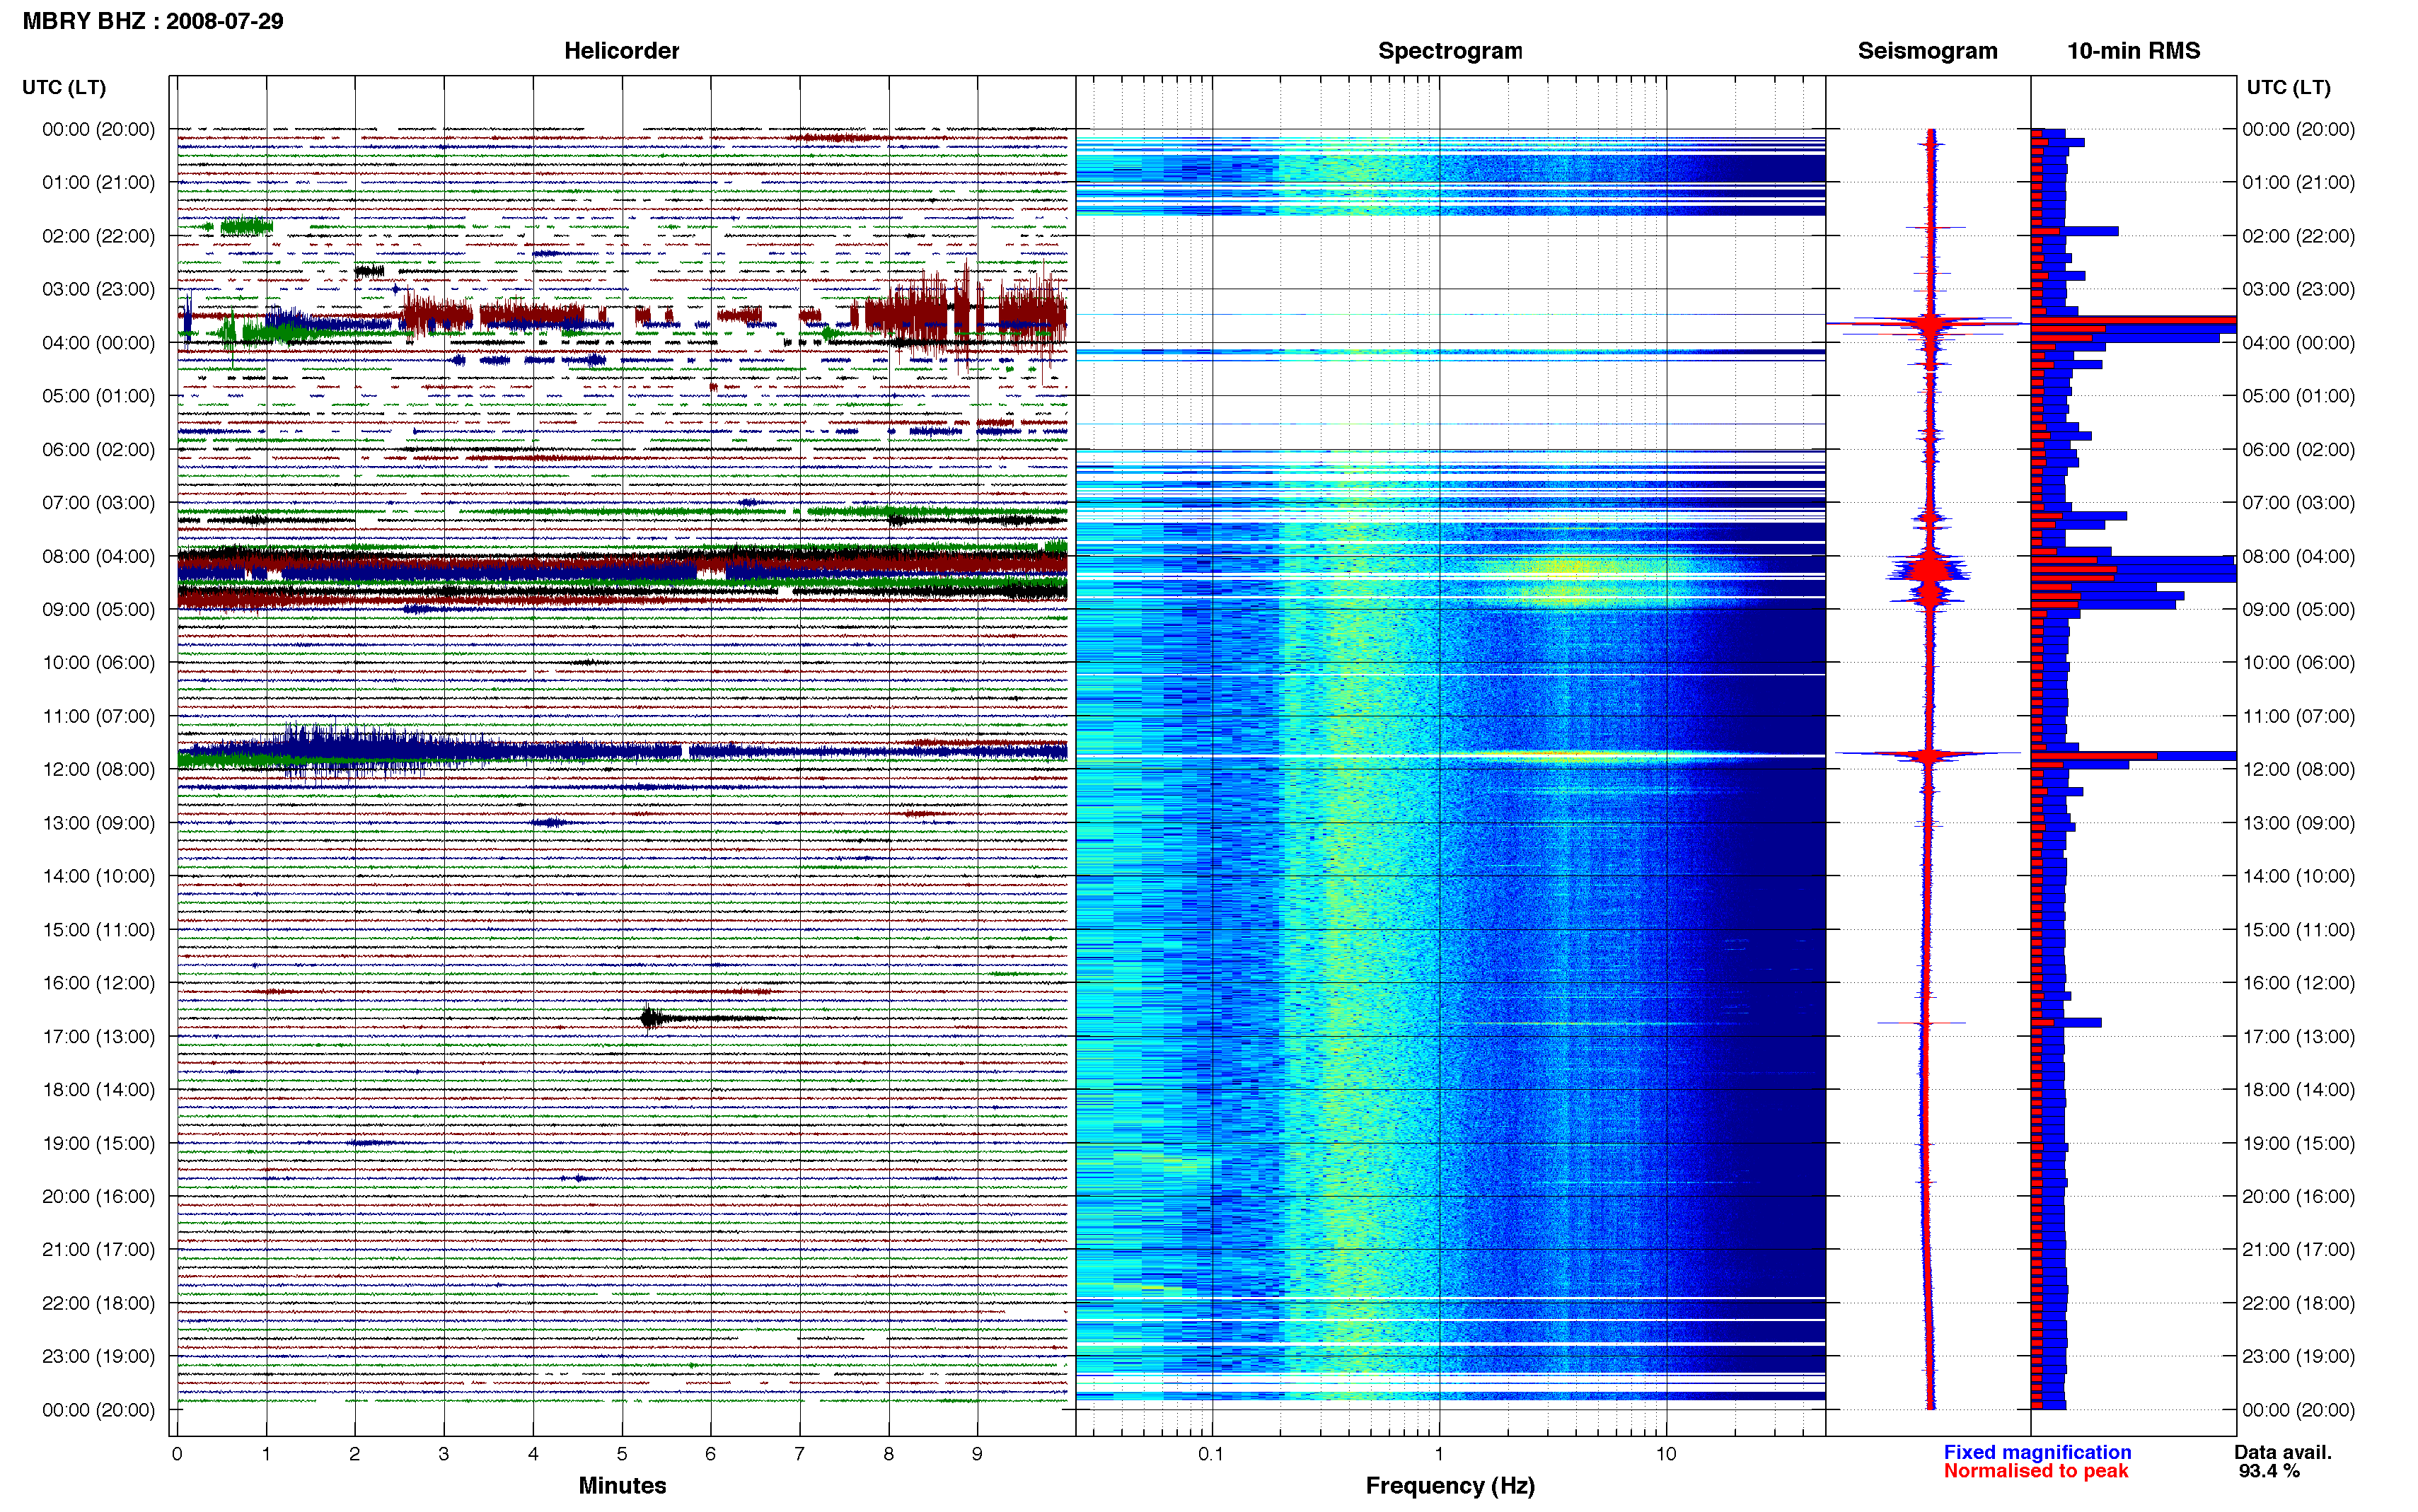
Task: Click right axis label '16:00 (12:00)'
Action: tap(2298, 983)
